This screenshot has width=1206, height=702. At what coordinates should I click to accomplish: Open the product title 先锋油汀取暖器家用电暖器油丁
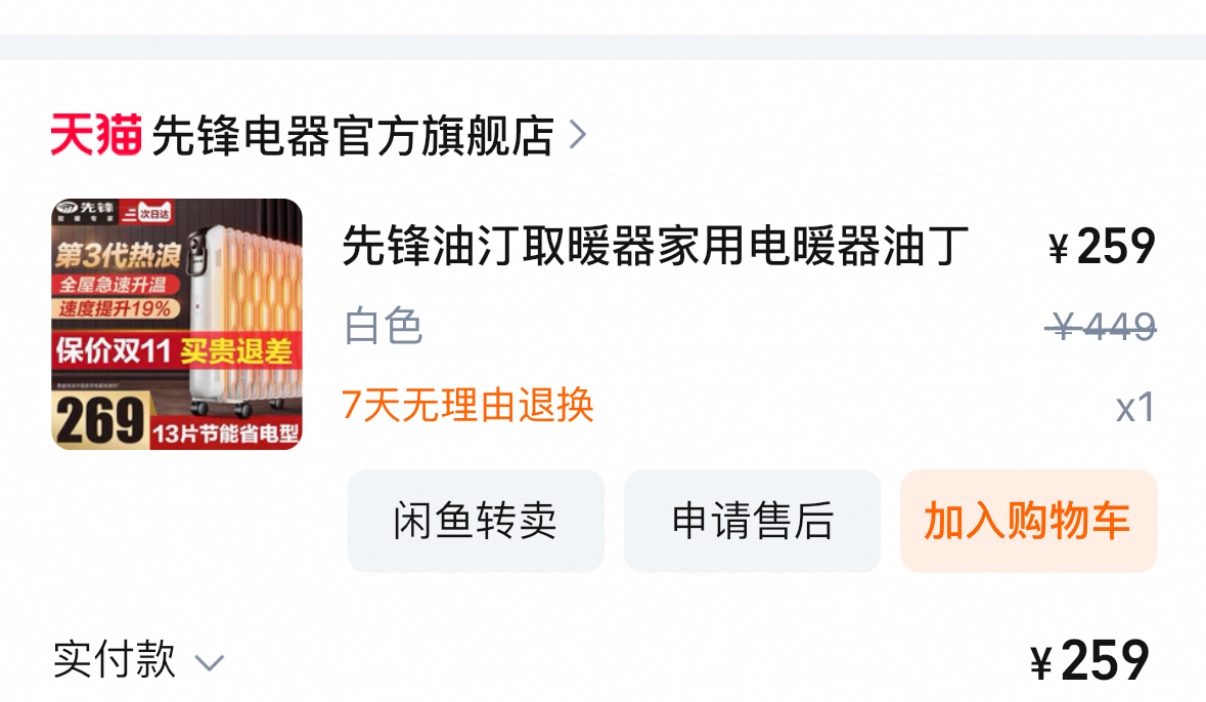pos(656,246)
